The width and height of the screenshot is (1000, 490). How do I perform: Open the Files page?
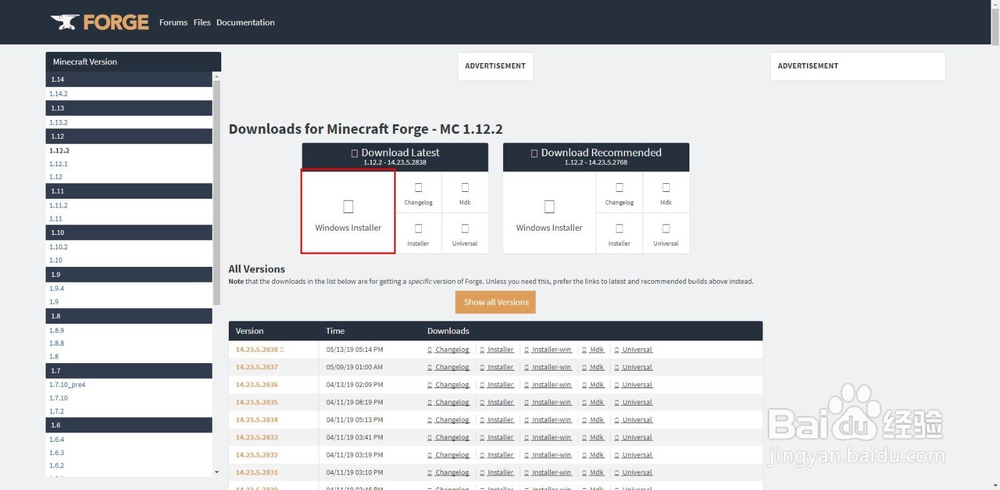(x=202, y=22)
